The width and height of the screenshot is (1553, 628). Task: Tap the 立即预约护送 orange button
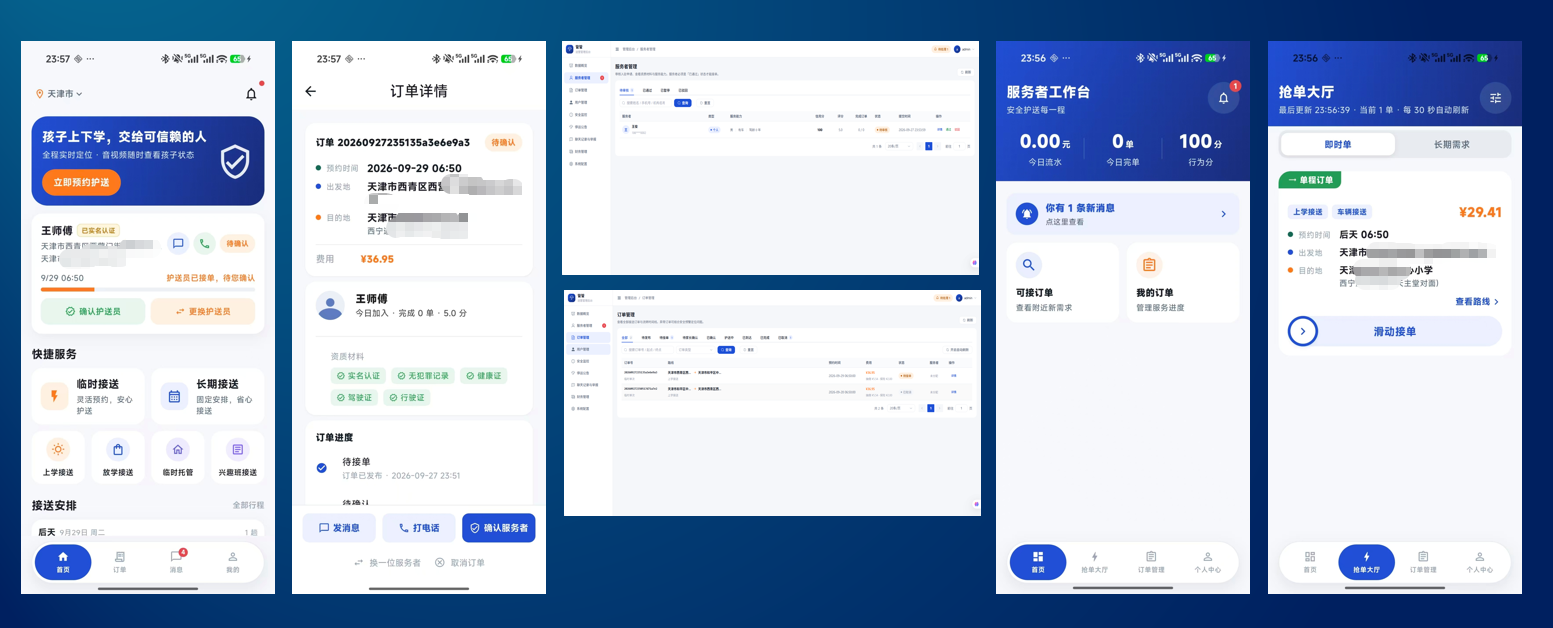(x=81, y=182)
